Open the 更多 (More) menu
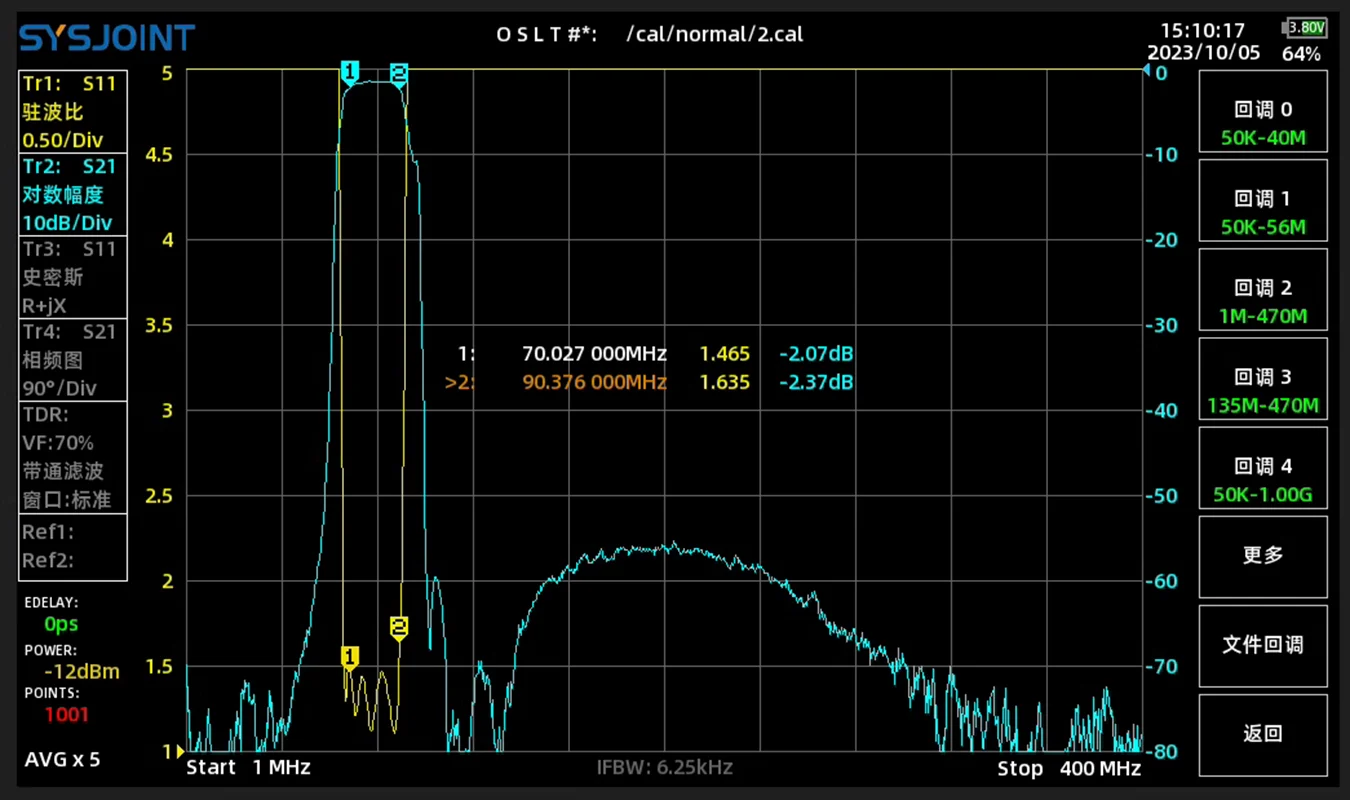The height and width of the screenshot is (800, 1350). pyautogui.click(x=1263, y=556)
